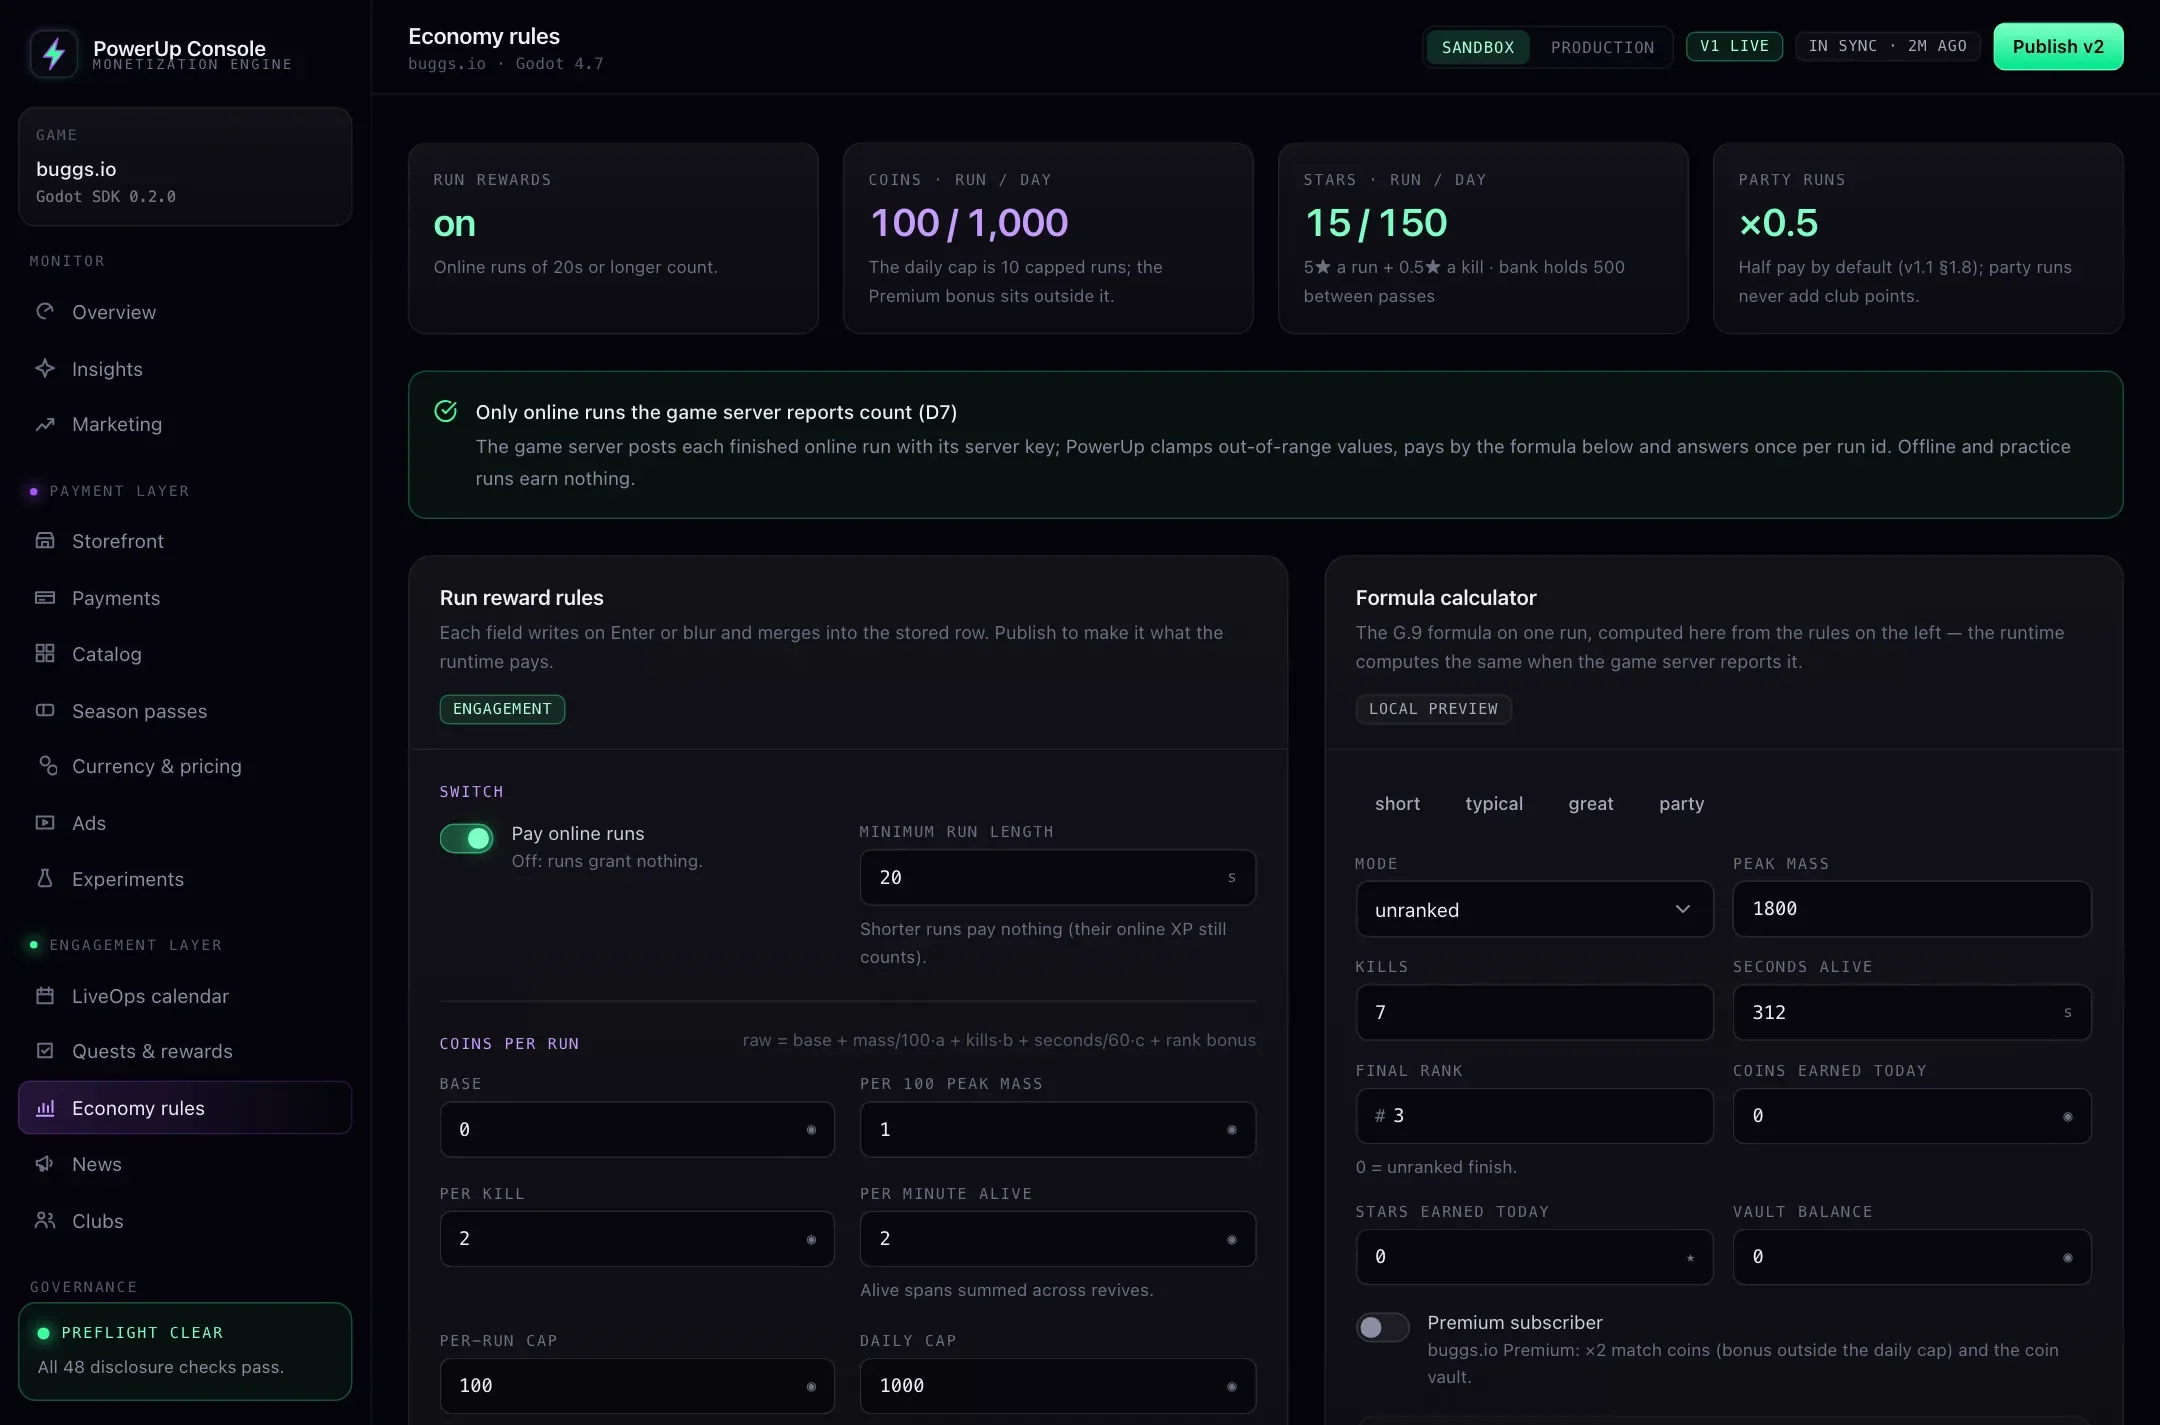The image size is (2160, 1425).
Task: Click the Clubs people icon
Action: (x=45, y=1221)
